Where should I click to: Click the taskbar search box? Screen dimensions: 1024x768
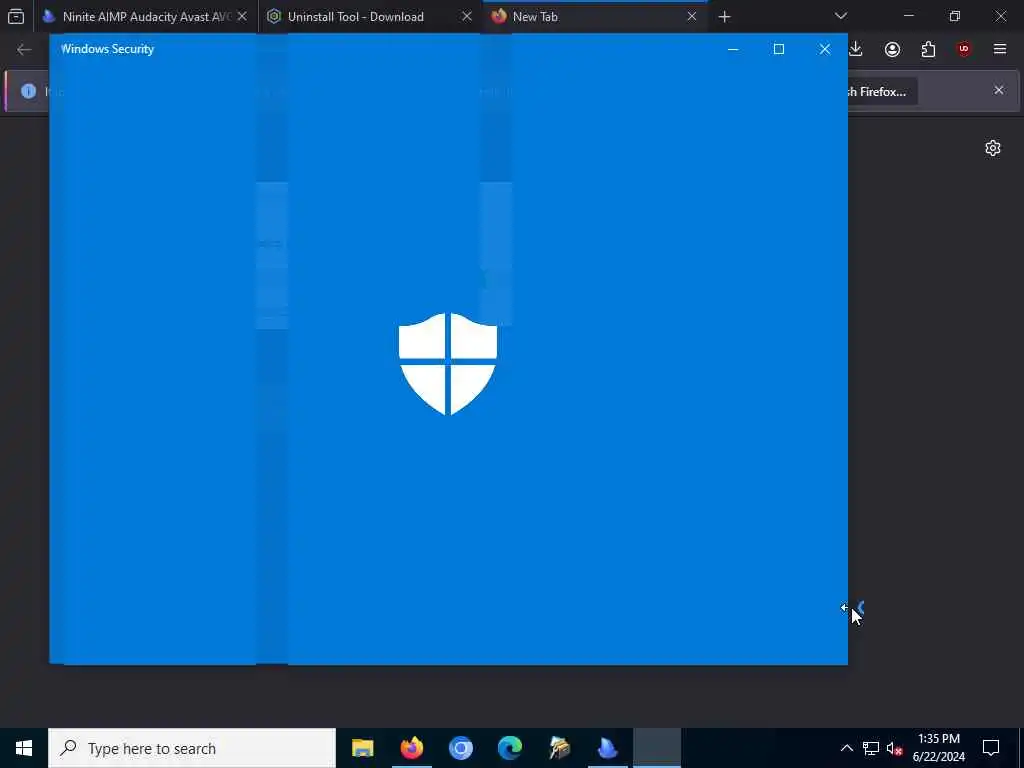[192, 748]
